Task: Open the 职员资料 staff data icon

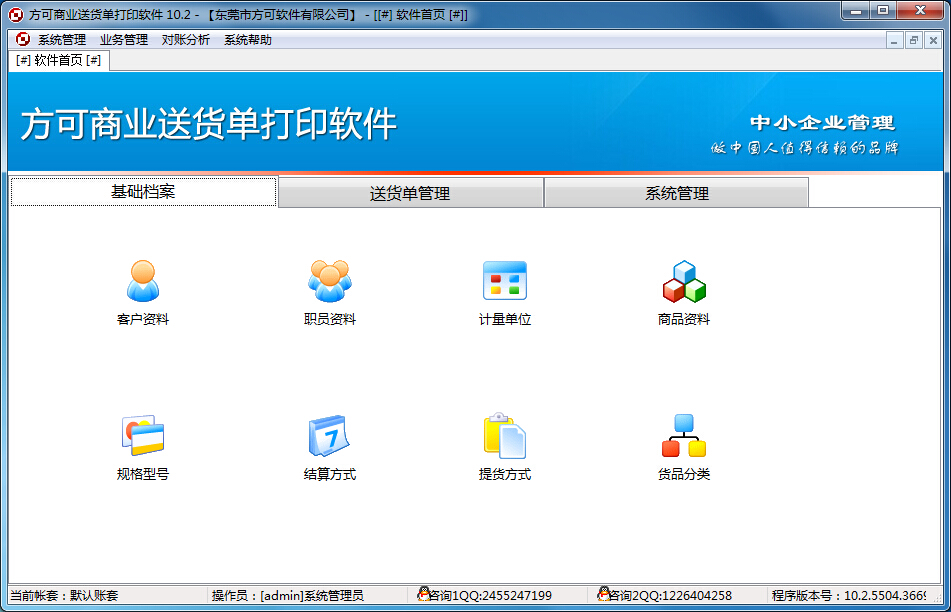Action: (x=329, y=281)
